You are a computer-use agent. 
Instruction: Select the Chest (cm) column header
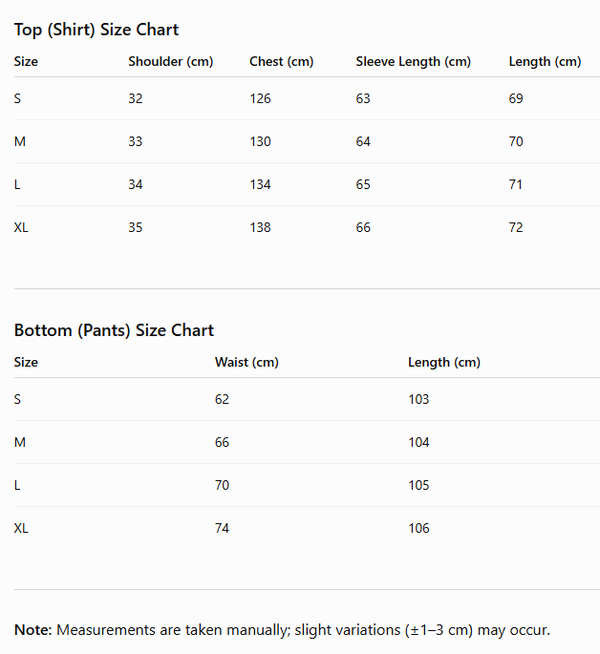[x=281, y=62]
